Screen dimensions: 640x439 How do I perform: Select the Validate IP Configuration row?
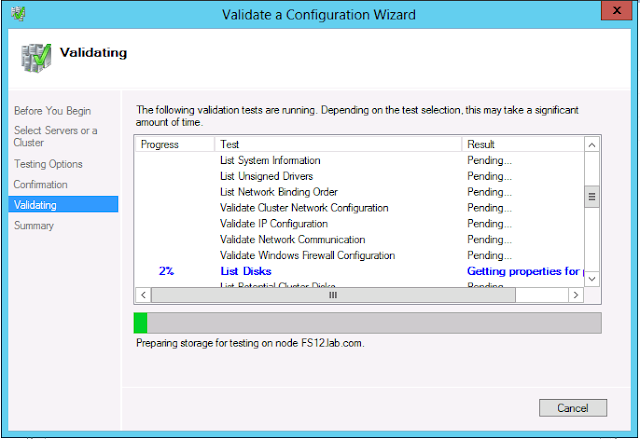(x=360, y=224)
